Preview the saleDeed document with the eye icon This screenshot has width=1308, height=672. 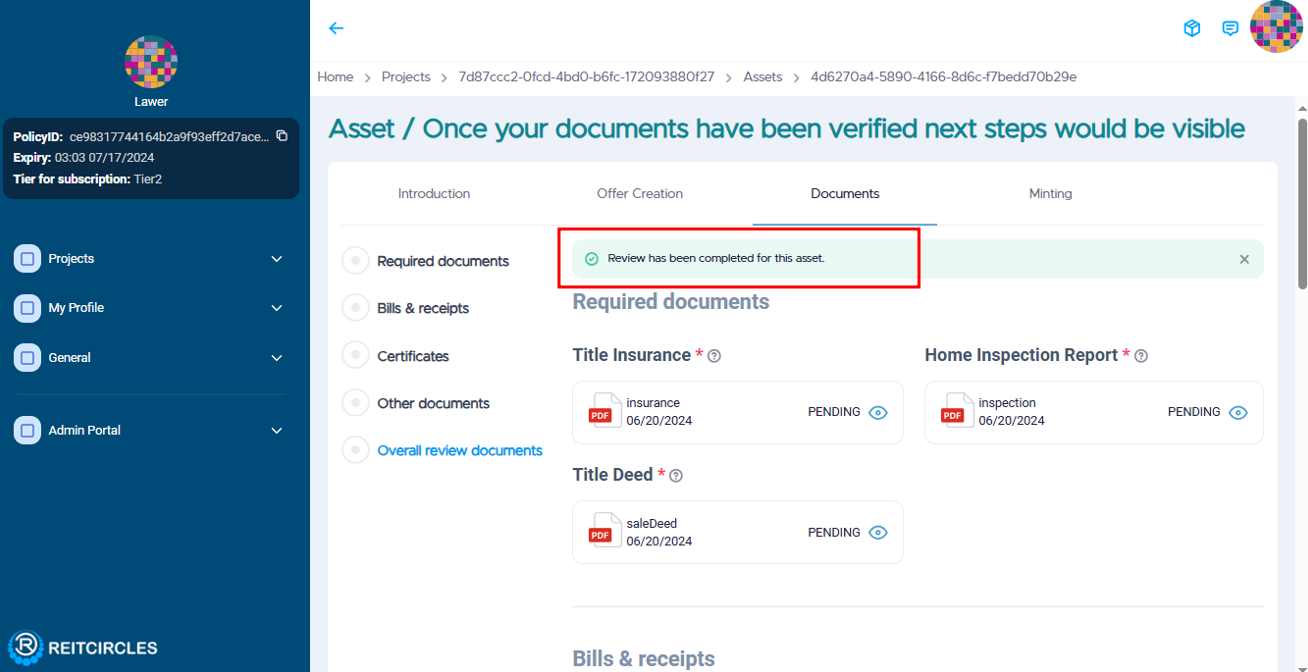click(878, 532)
